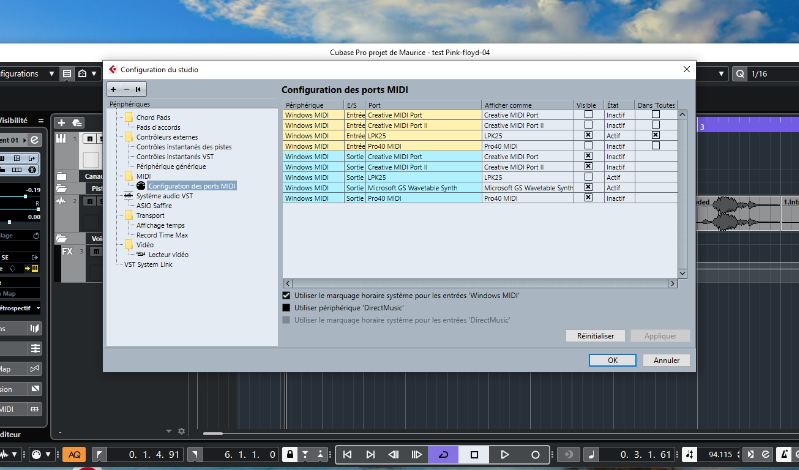Click the reset device icon beside minus

[x=138, y=89]
